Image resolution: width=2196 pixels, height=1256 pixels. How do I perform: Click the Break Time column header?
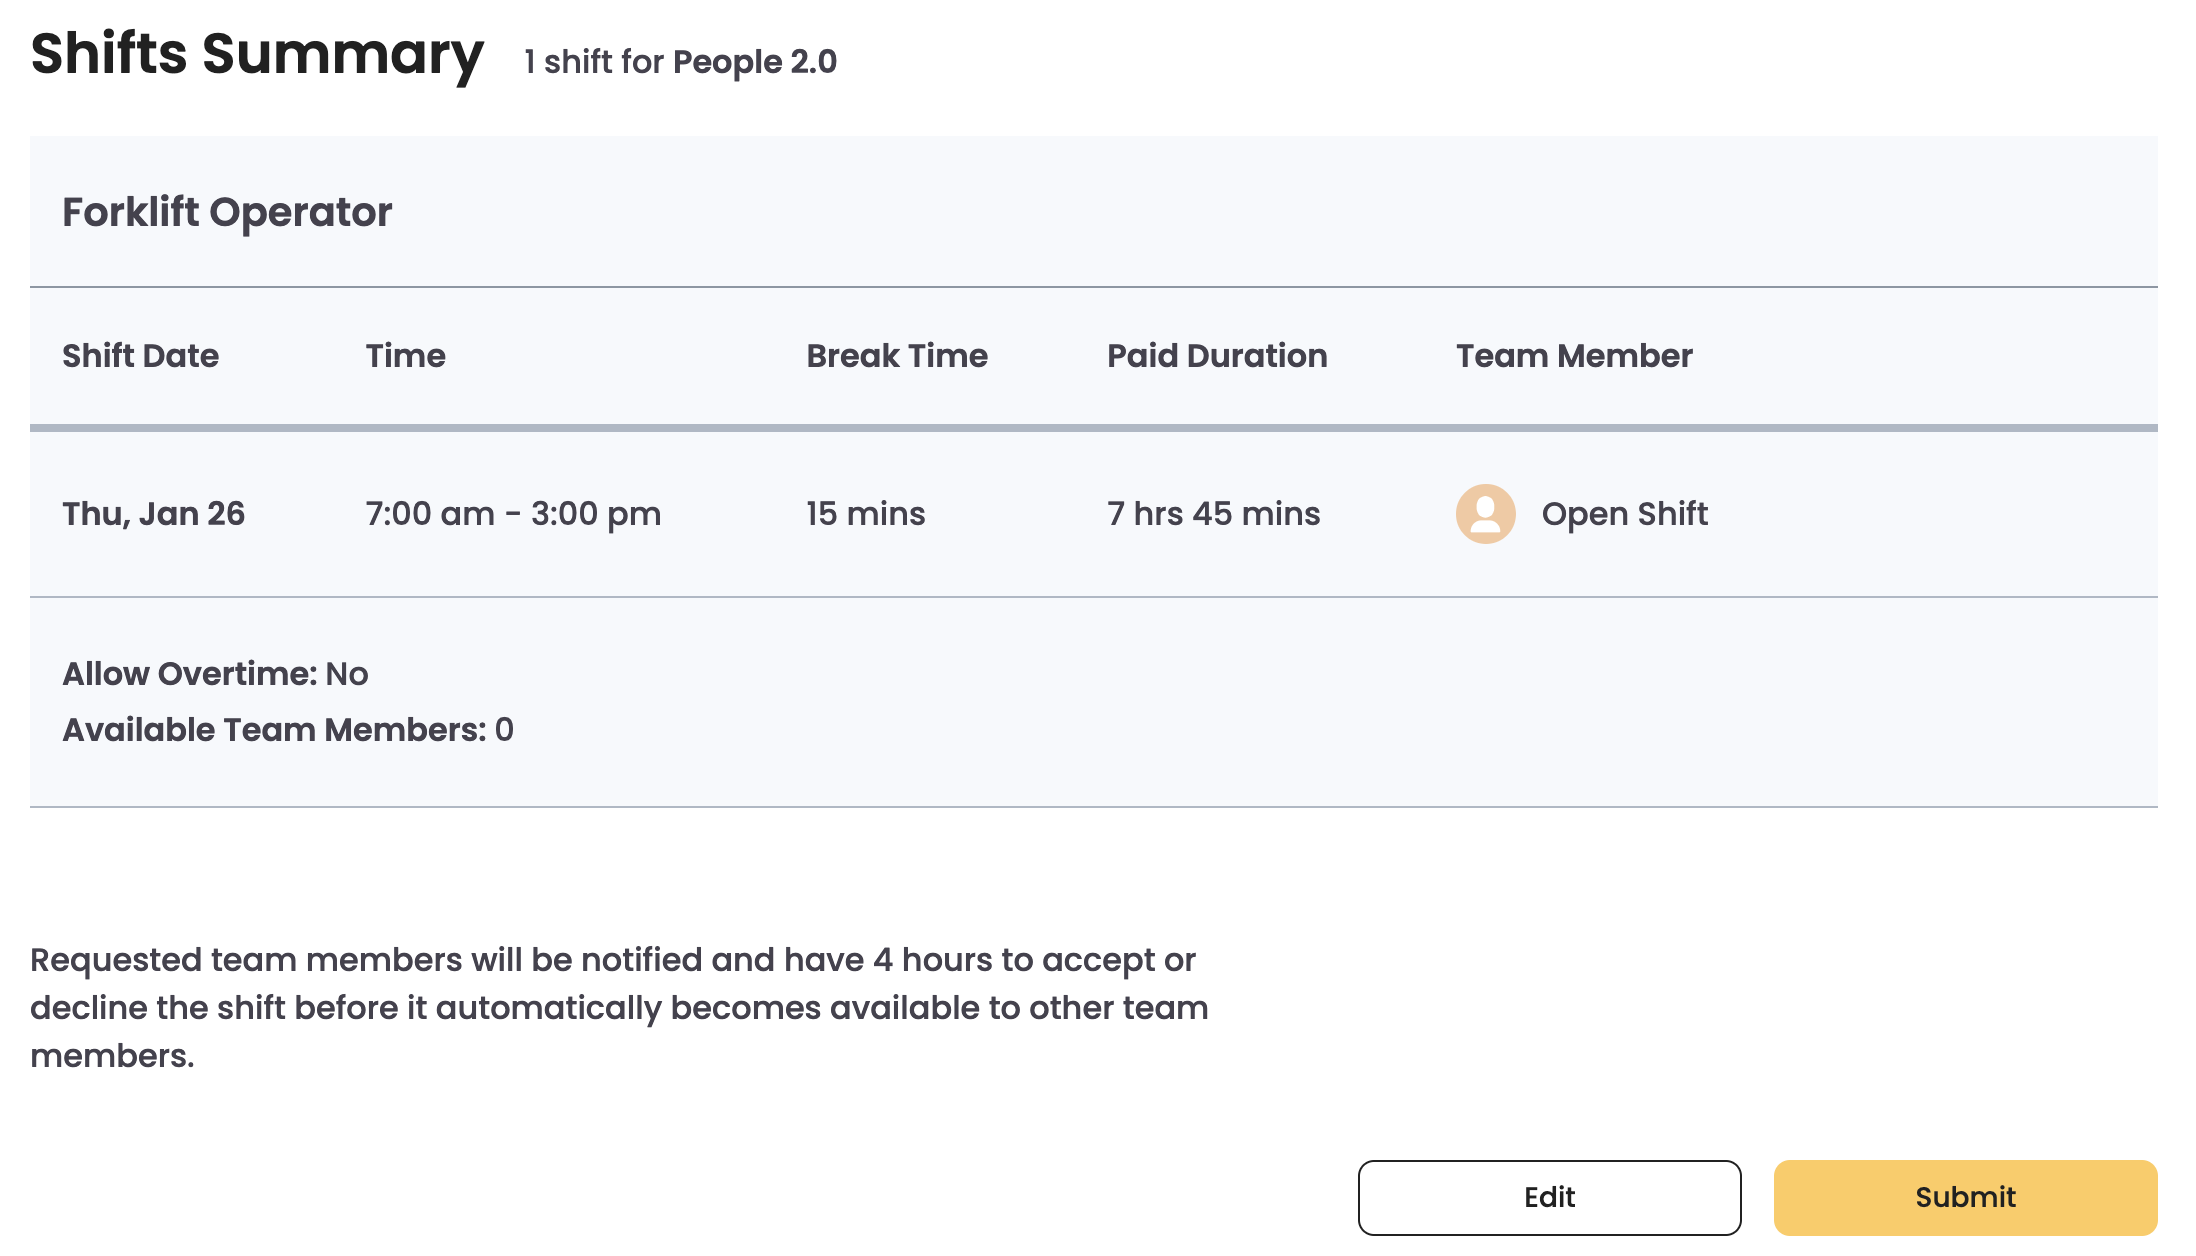(896, 356)
